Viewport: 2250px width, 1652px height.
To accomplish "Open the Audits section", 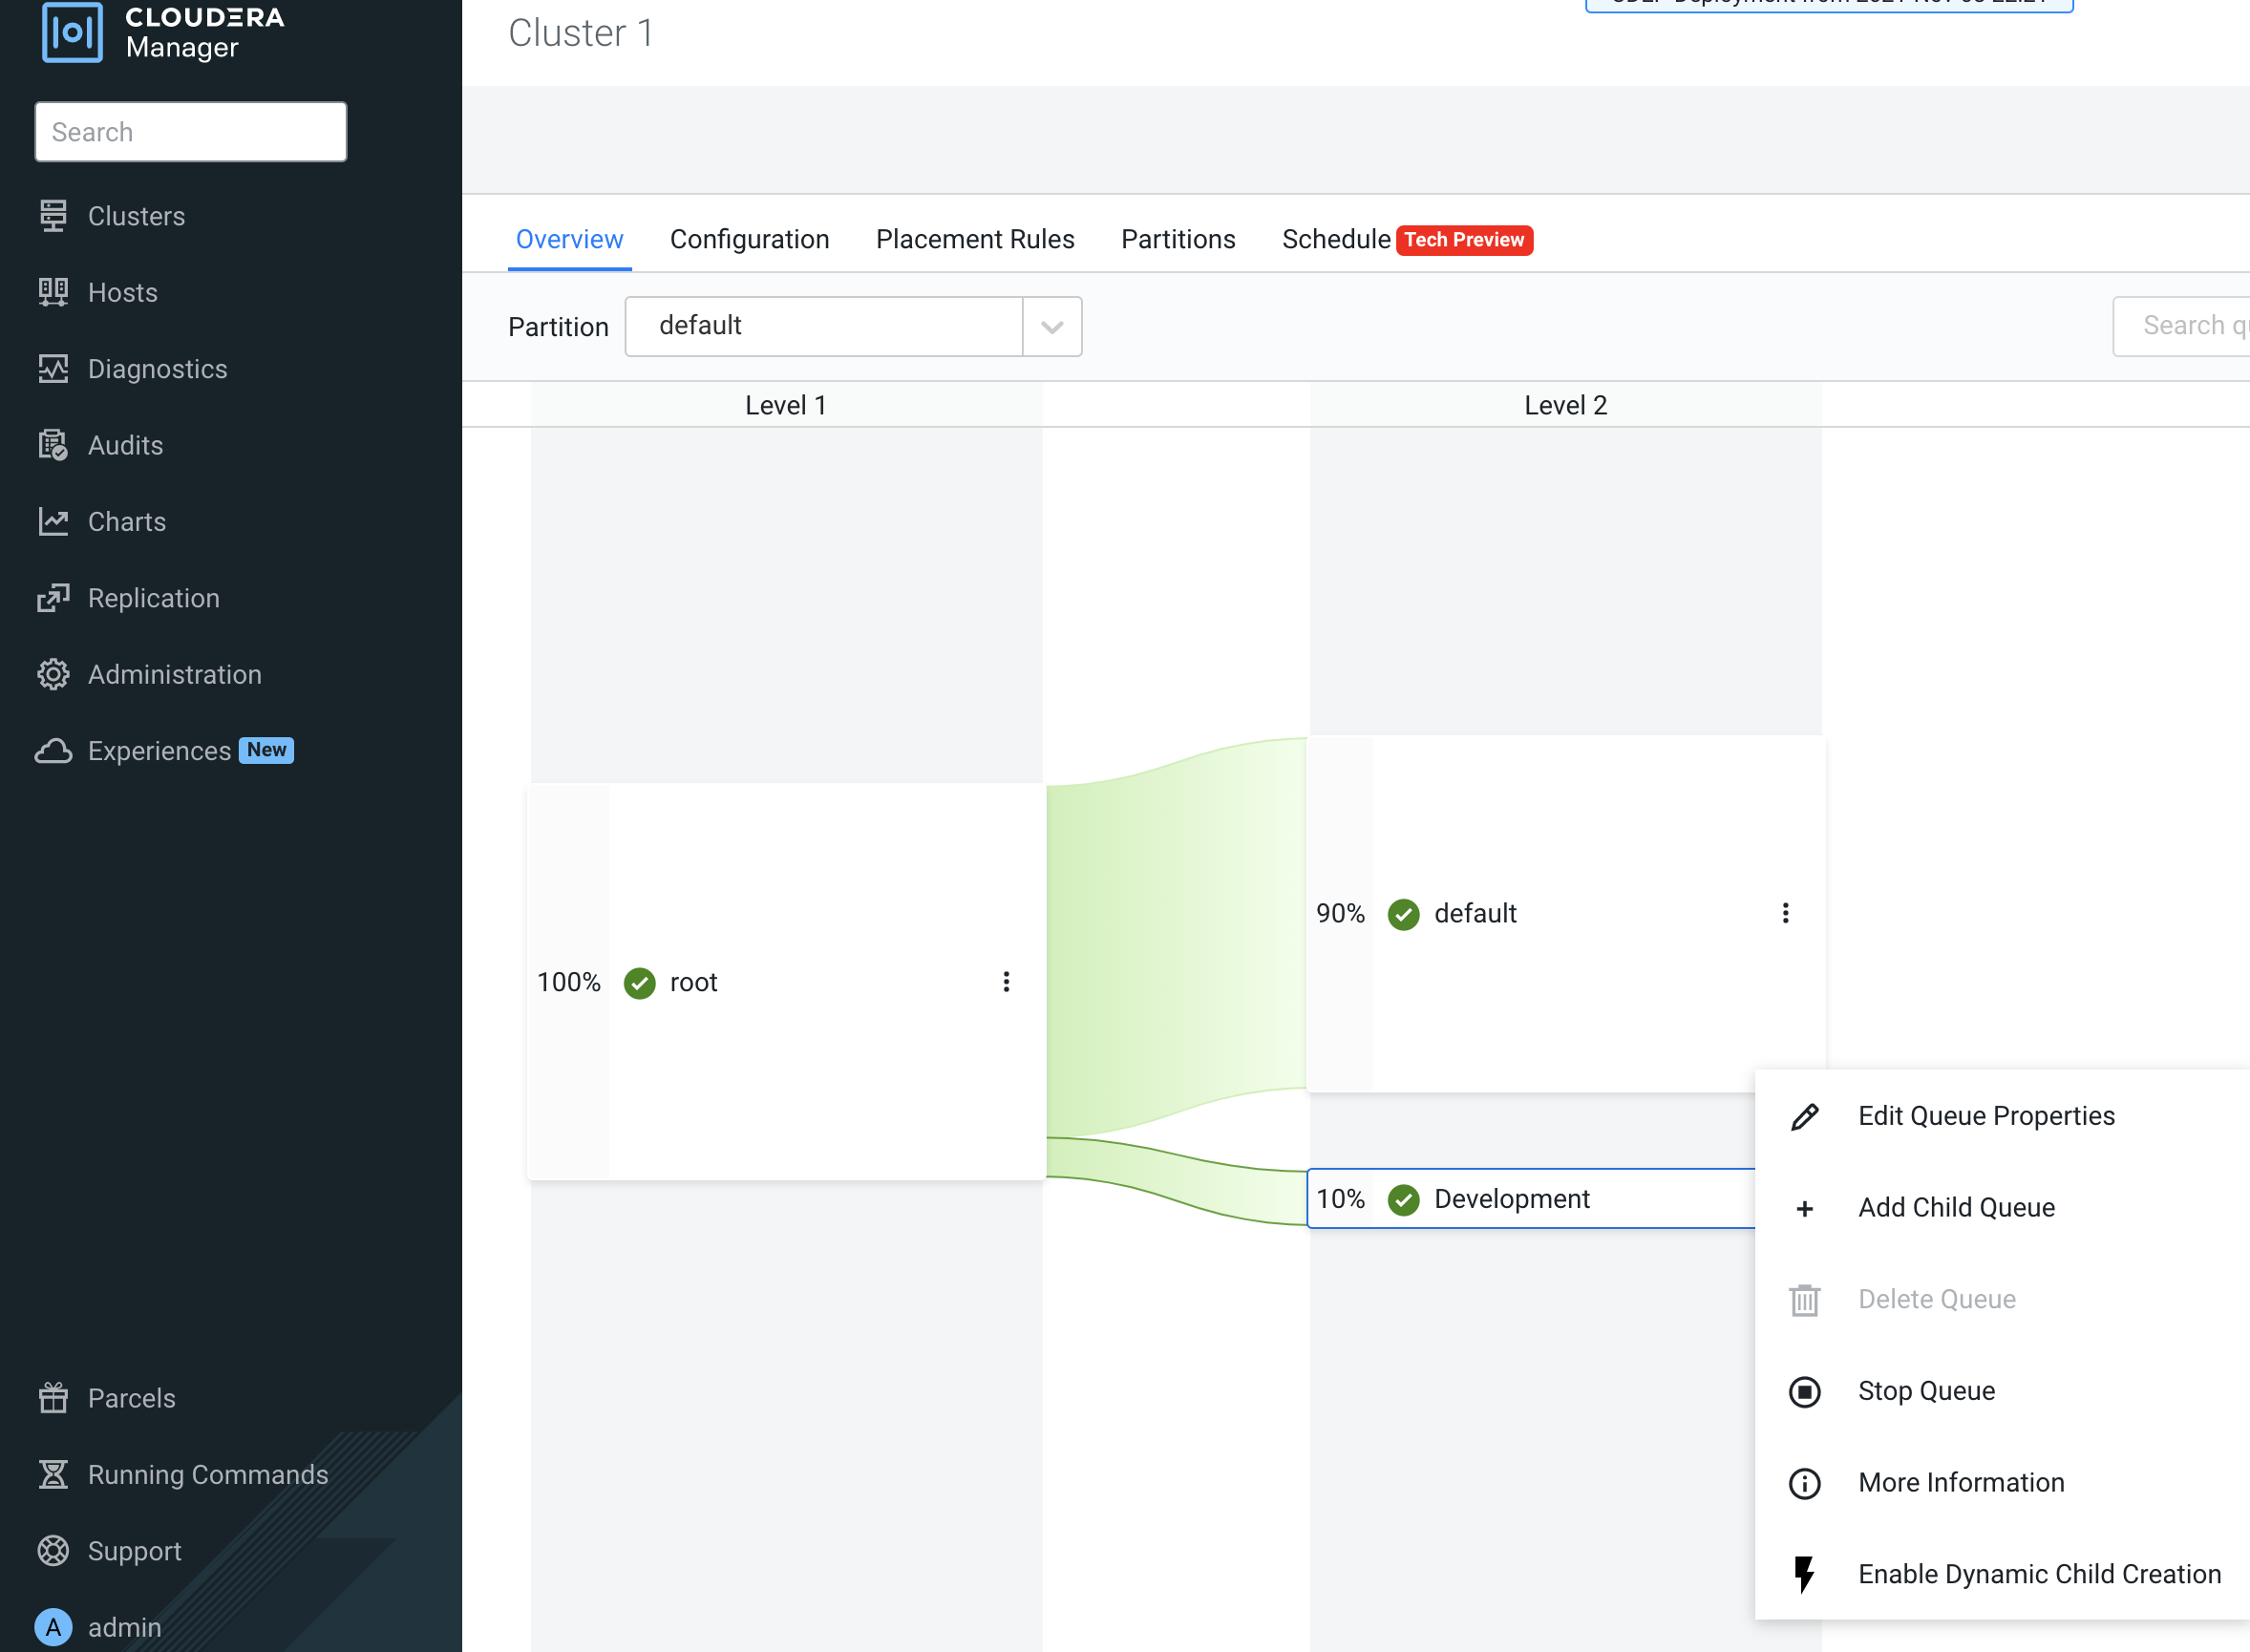I will pyautogui.click(x=125, y=445).
